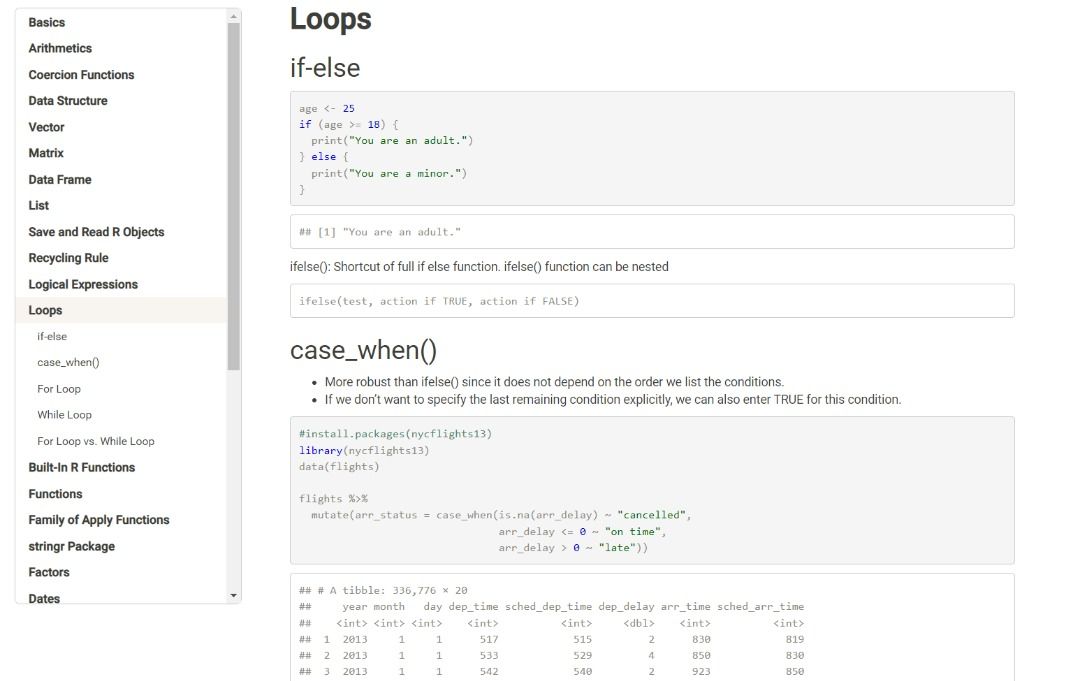The image size is (1080, 681).
Task: Go to Save and Read R Objects
Action: pos(96,231)
